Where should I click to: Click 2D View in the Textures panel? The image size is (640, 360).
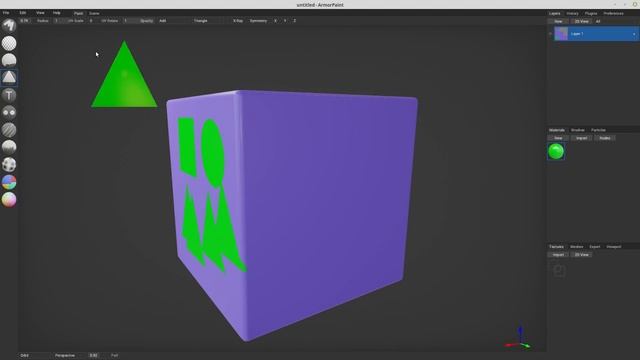pyautogui.click(x=581, y=255)
